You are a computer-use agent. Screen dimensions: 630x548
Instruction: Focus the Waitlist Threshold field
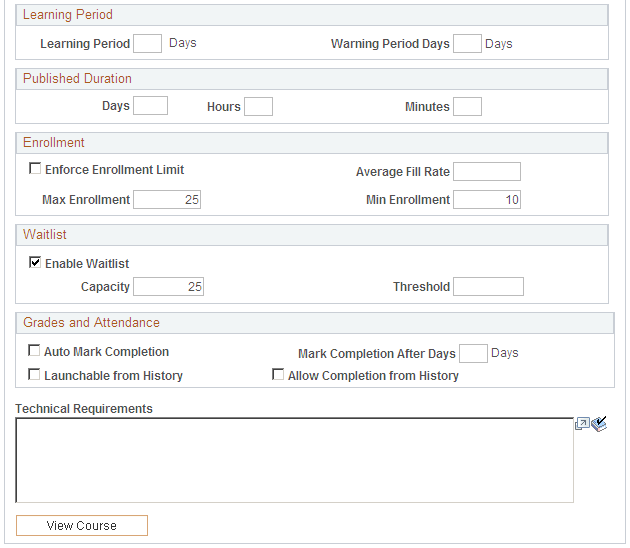click(x=489, y=286)
